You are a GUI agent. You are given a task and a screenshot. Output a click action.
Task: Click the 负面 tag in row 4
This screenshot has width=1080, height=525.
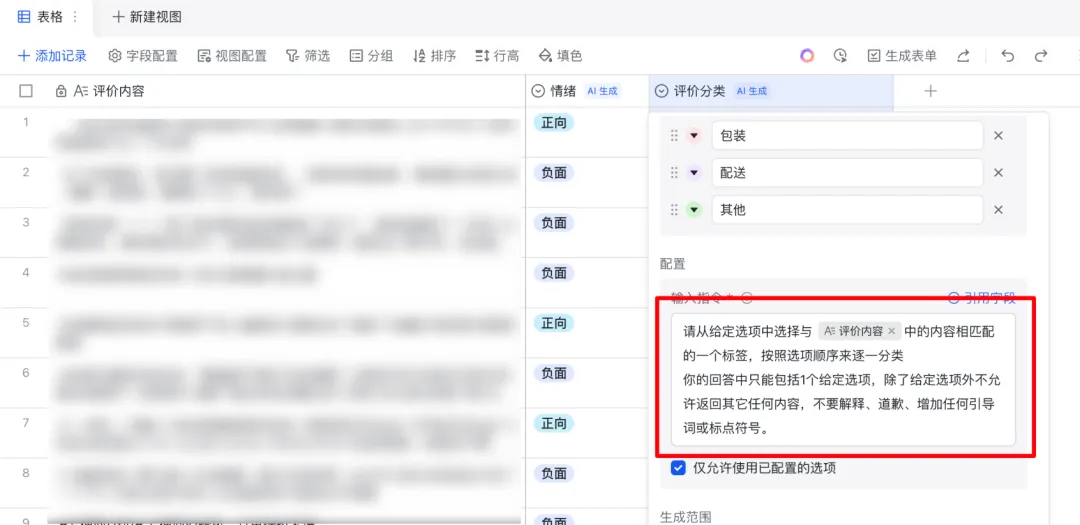(x=554, y=274)
